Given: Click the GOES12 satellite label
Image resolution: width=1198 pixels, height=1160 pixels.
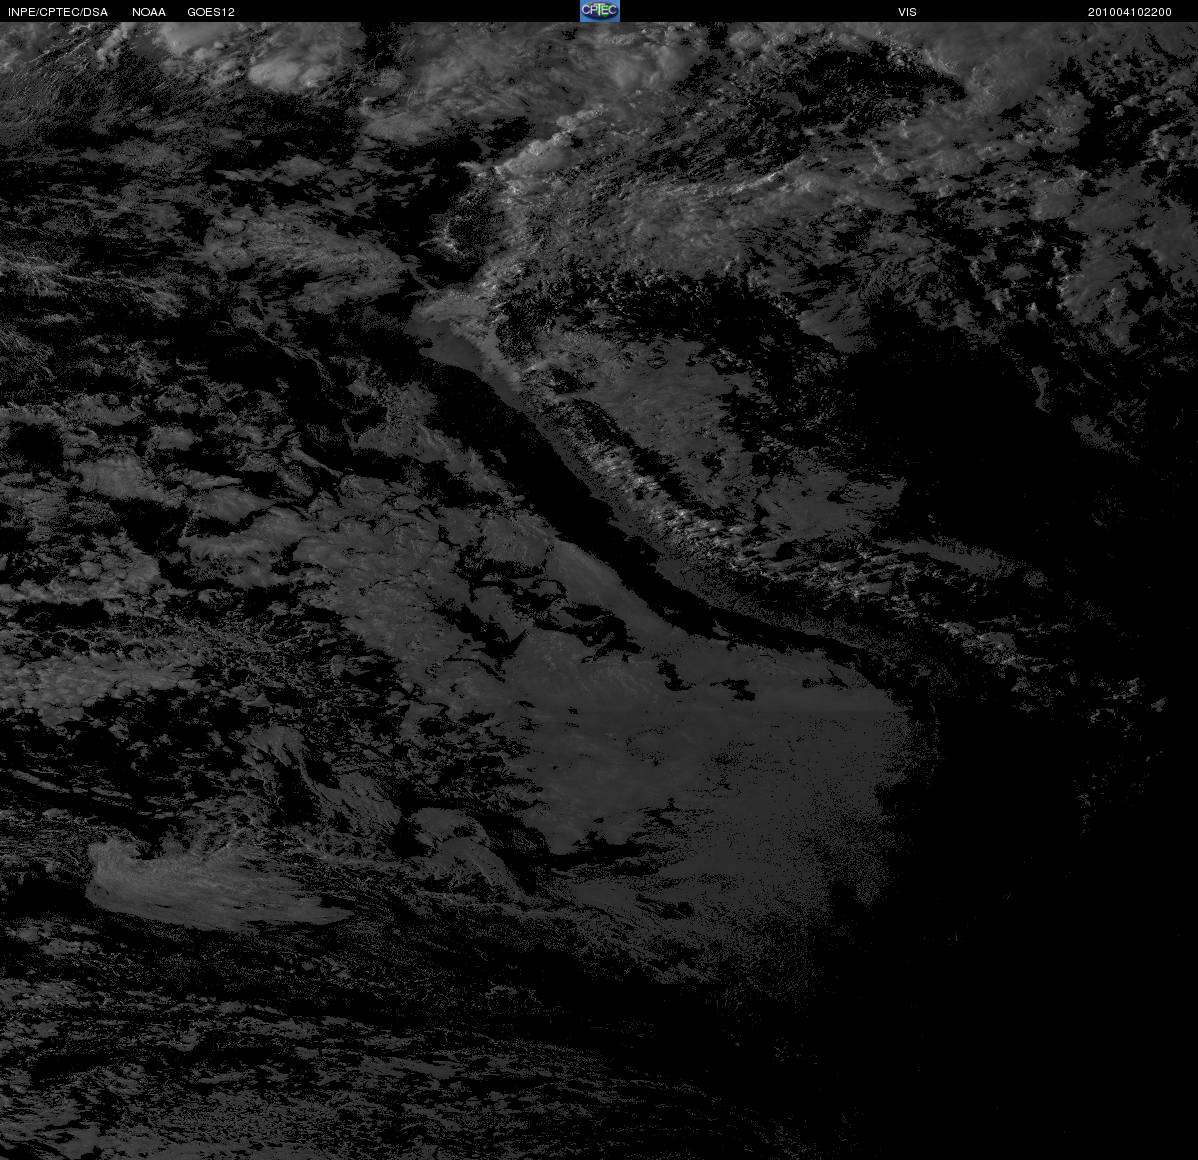Looking at the screenshot, I should 211,12.
